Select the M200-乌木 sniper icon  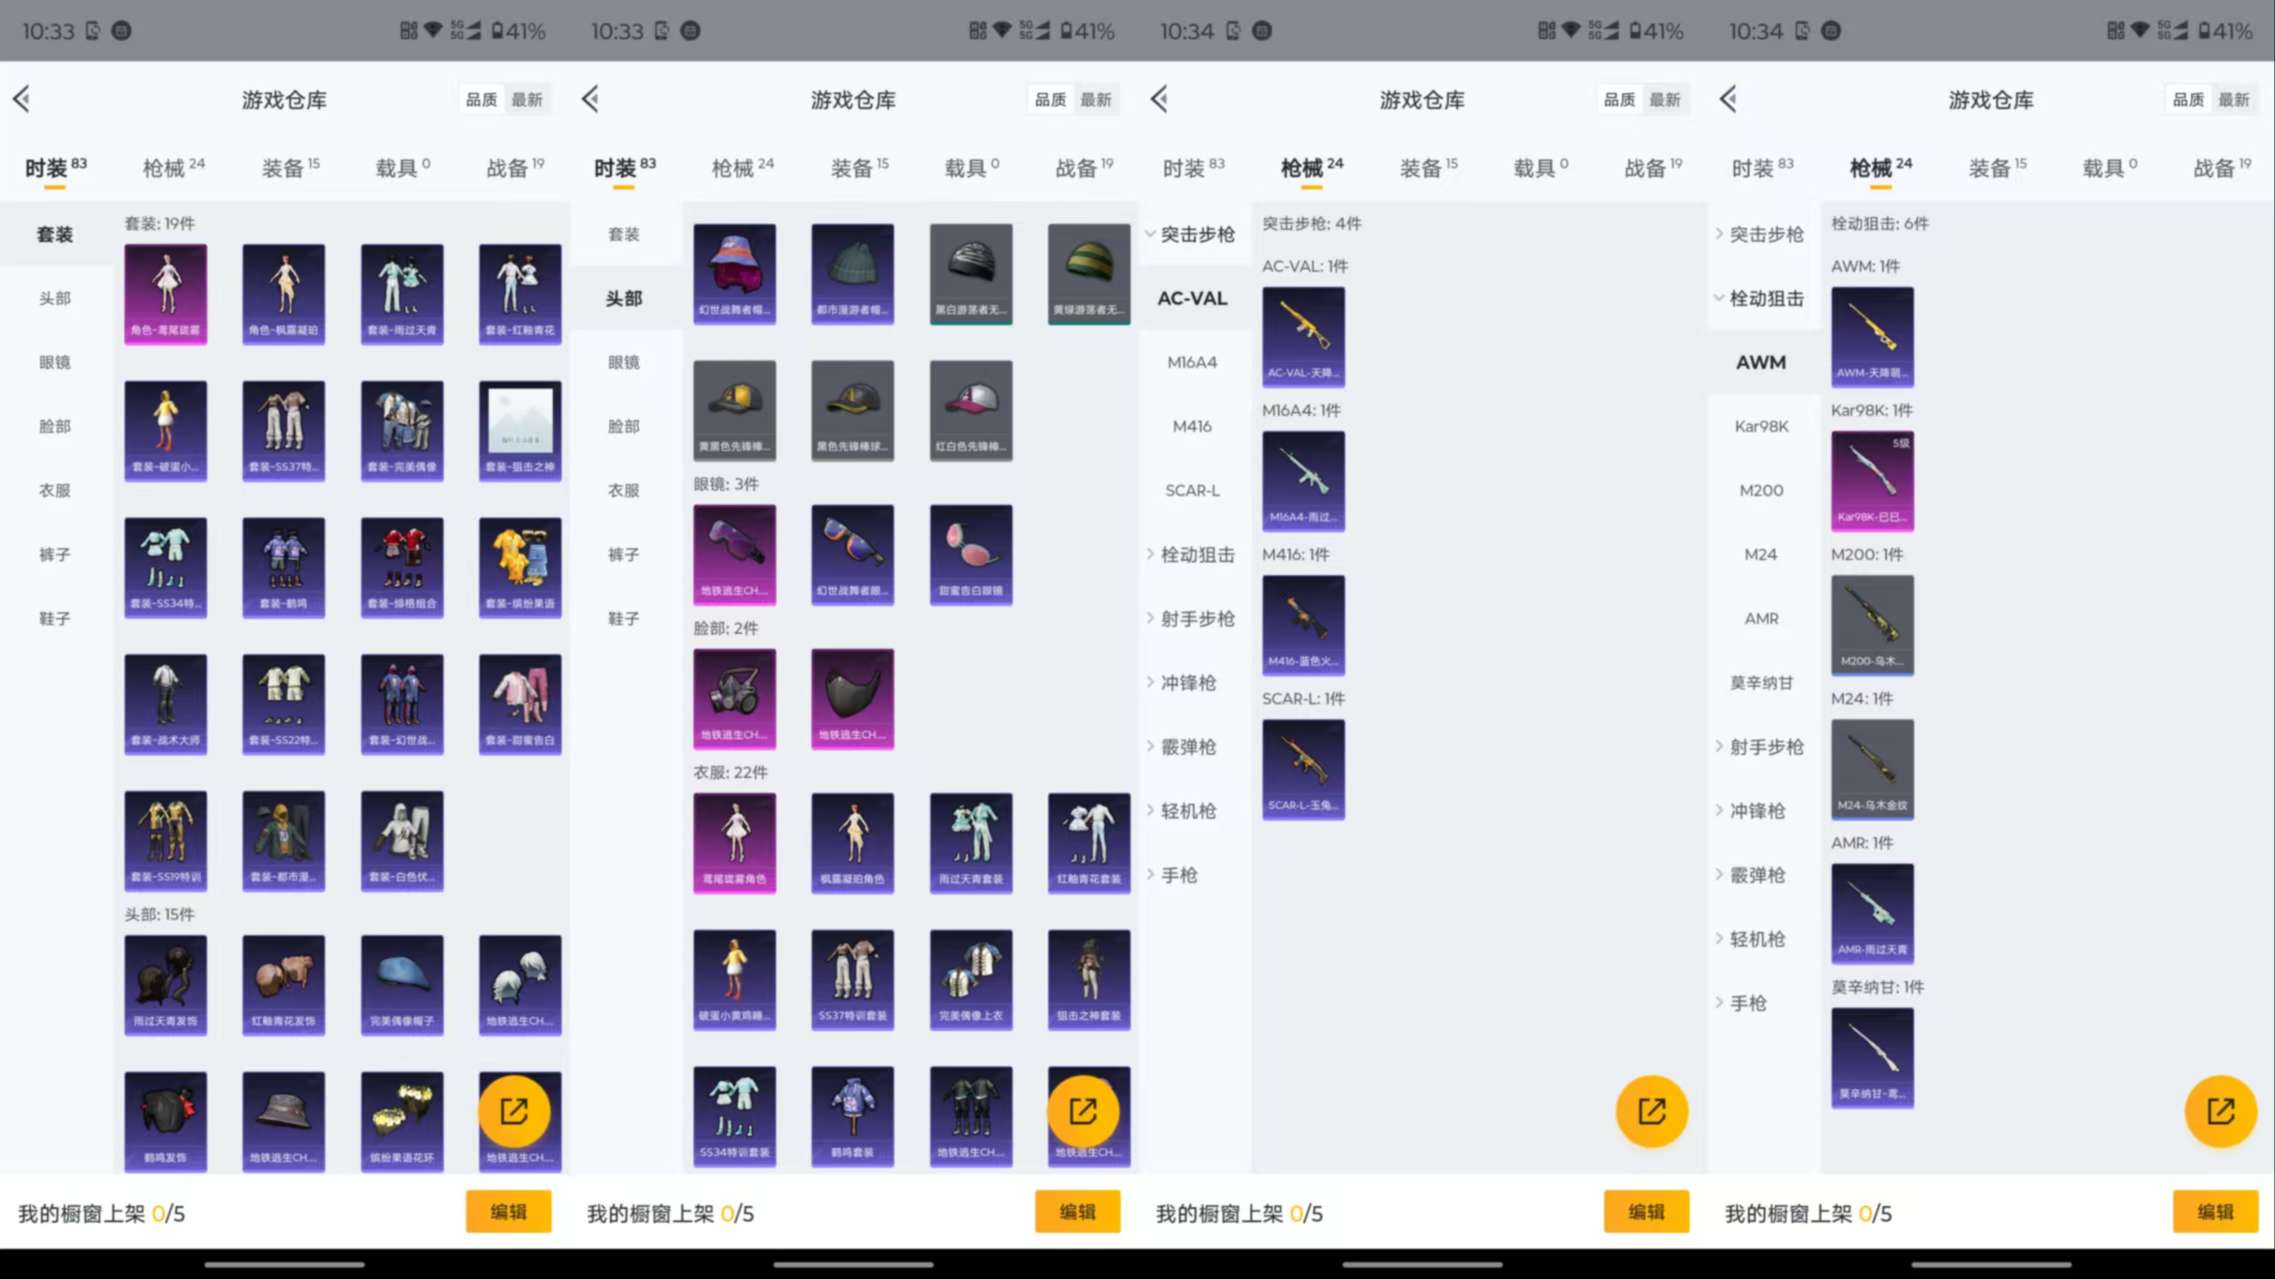coord(1872,625)
